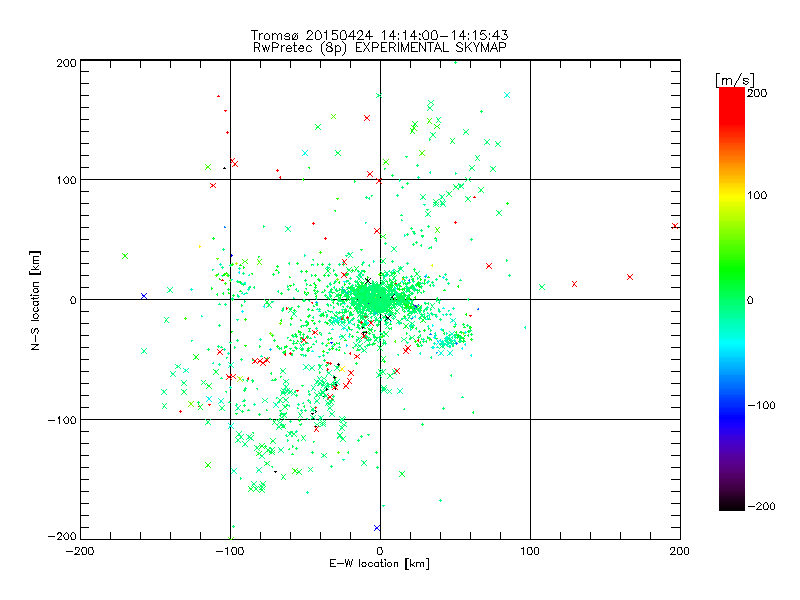Click the '0' tick label on N-S axis
The height and width of the screenshot is (600, 800).
point(73,300)
